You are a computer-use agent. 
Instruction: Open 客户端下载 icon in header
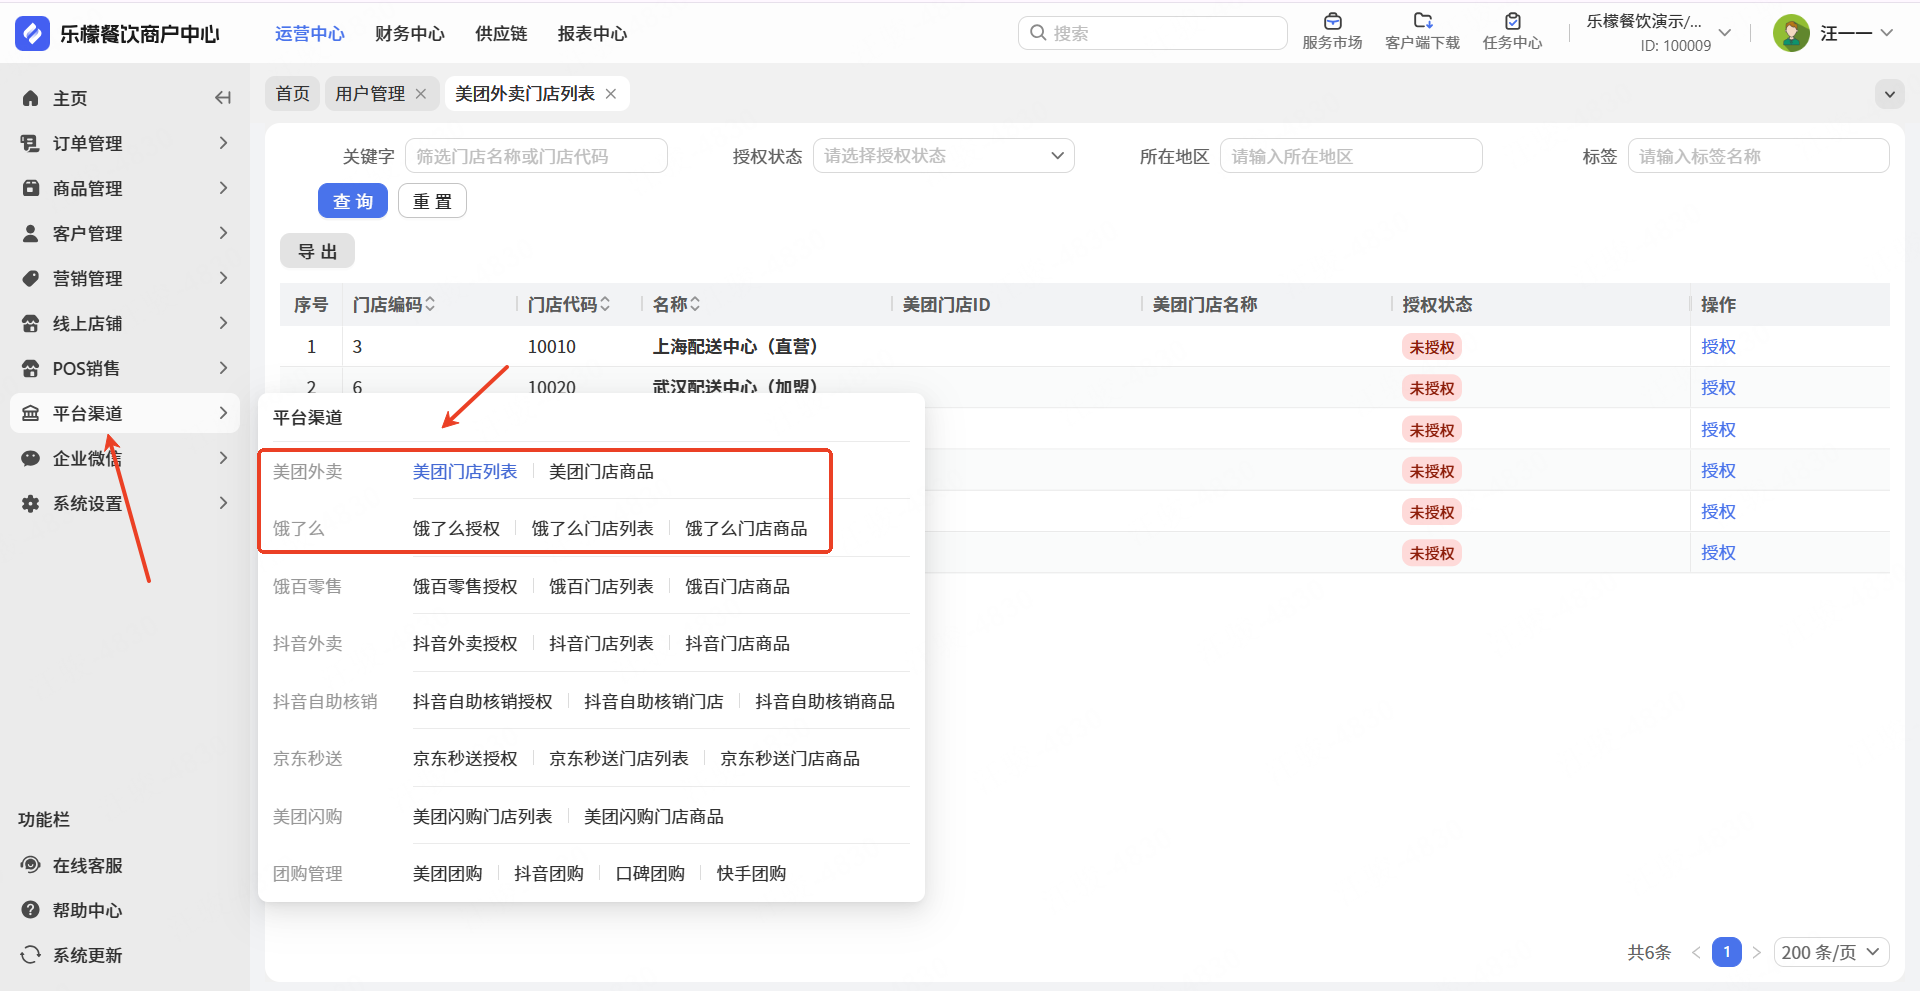[1422, 21]
